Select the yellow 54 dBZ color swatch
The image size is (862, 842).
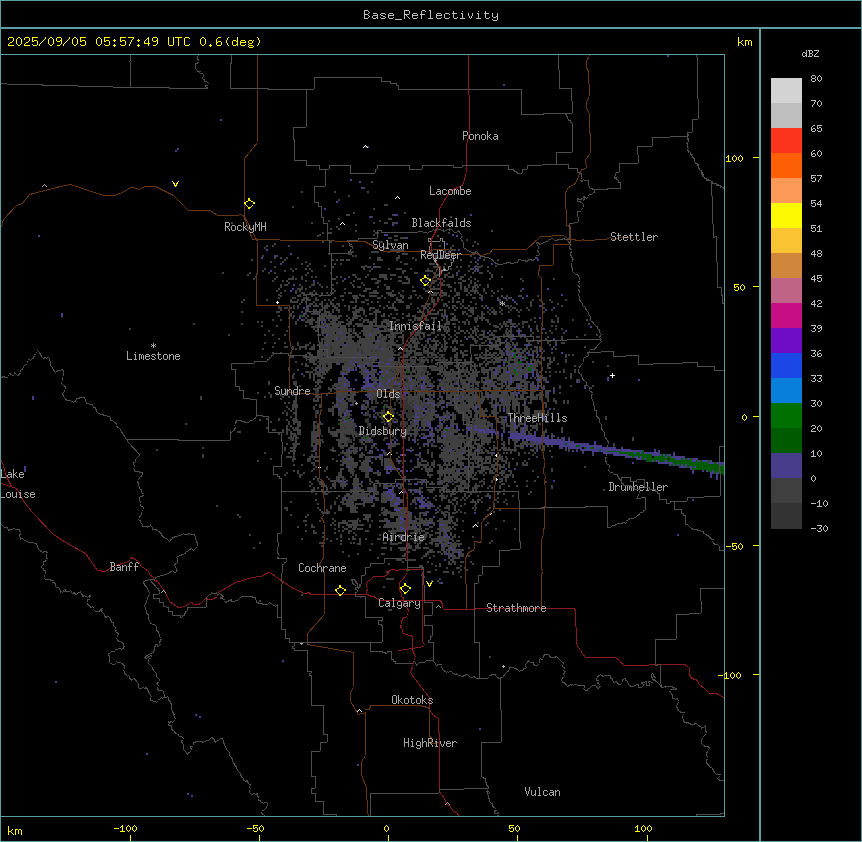click(786, 215)
